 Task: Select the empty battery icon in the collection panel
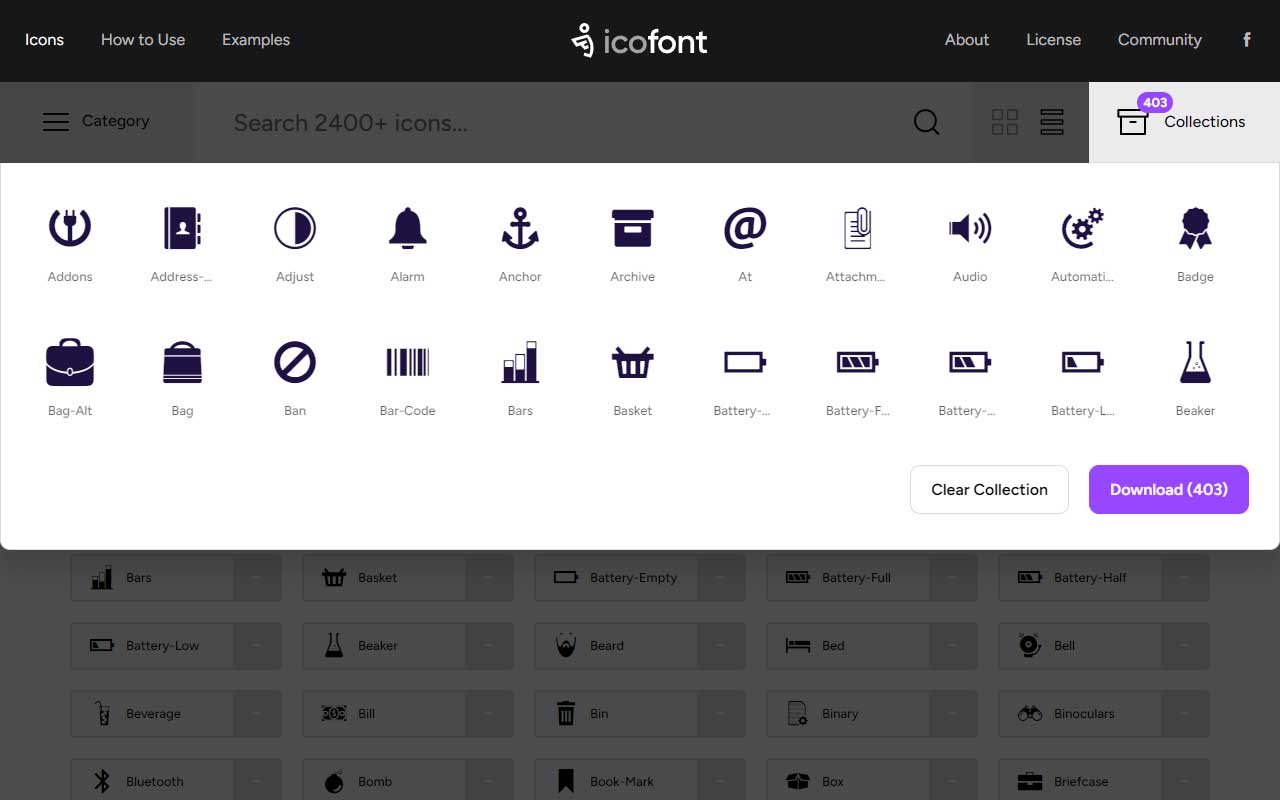click(745, 362)
